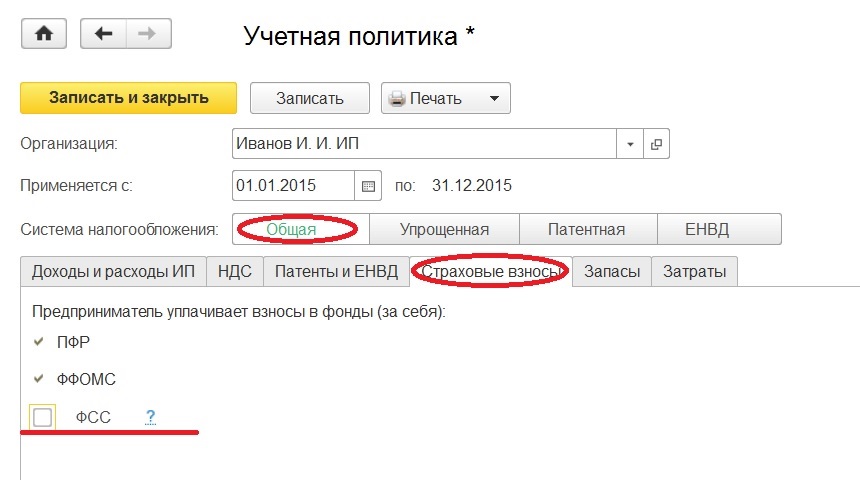Click Записать и закрыть button

(x=128, y=98)
